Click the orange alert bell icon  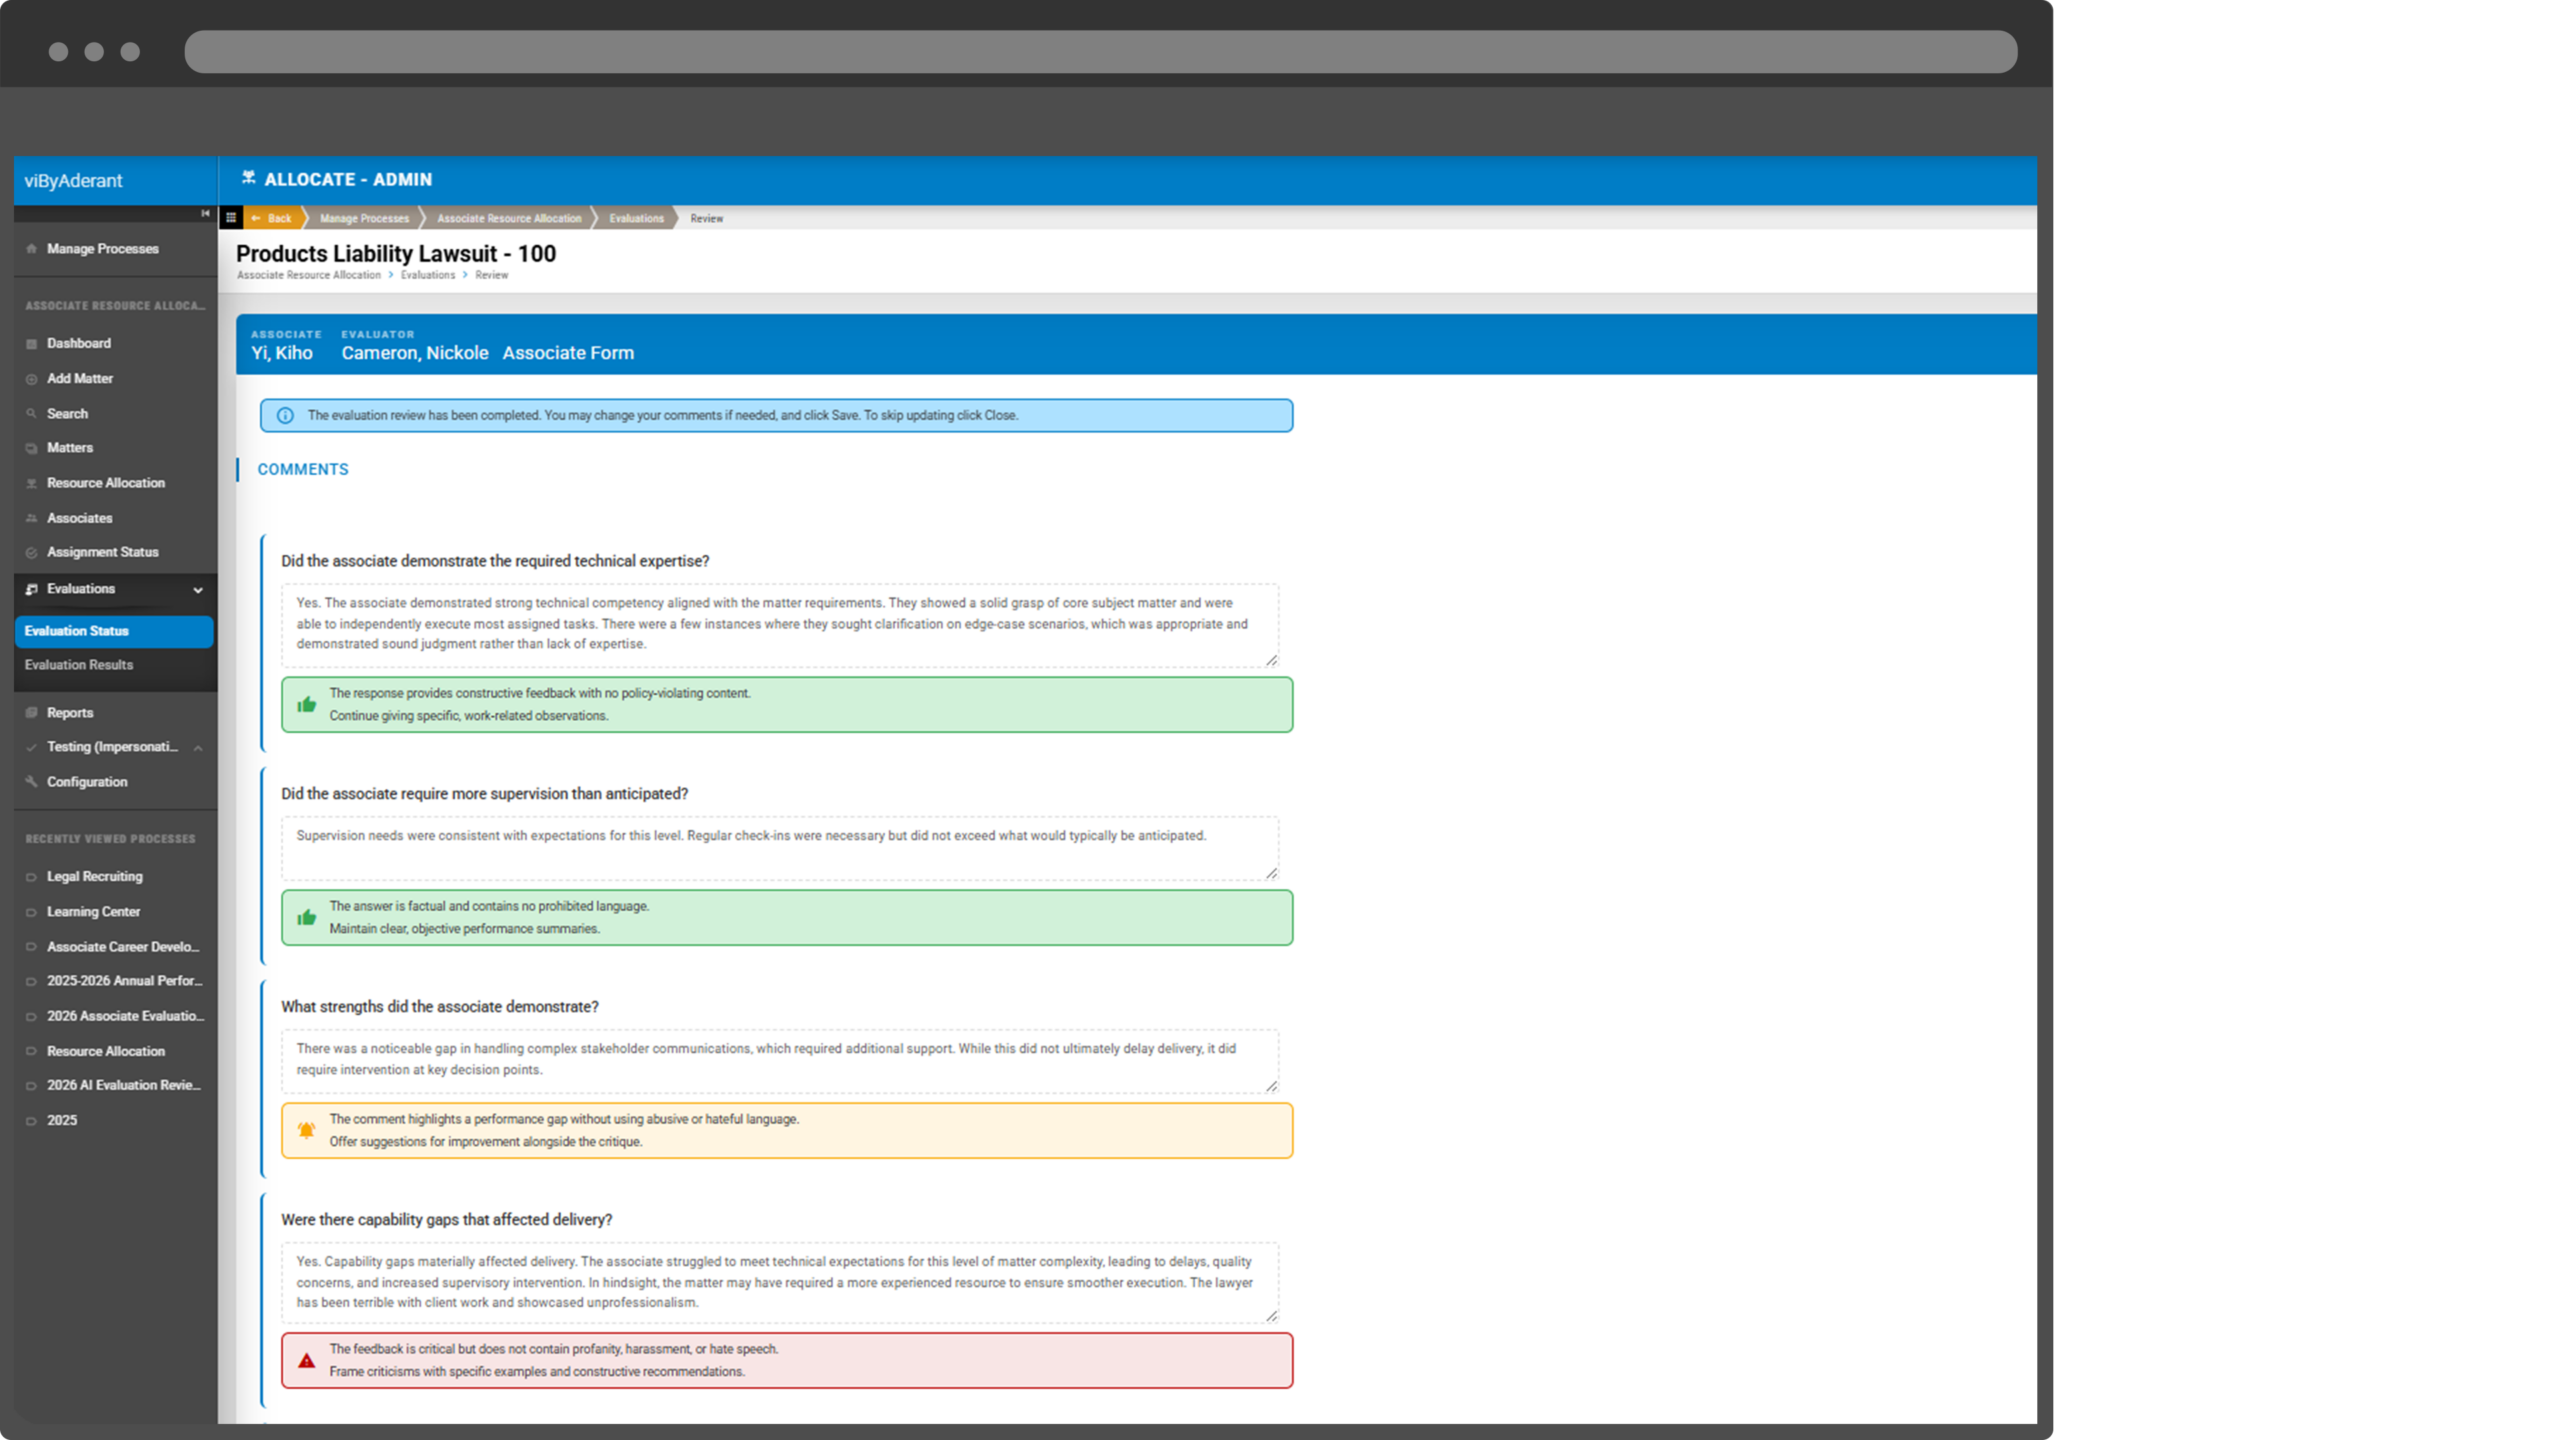307,1131
